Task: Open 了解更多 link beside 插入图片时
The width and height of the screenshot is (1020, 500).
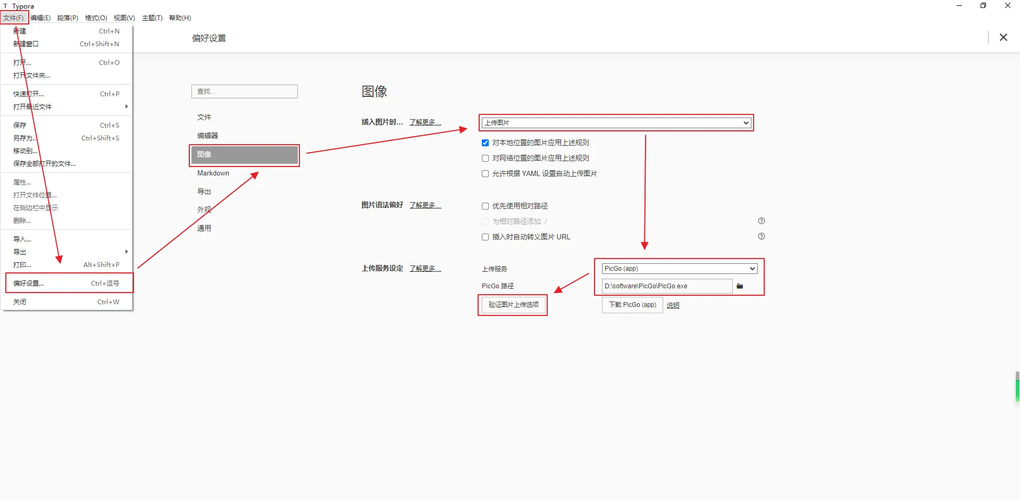Action: (x=425, y=122)
